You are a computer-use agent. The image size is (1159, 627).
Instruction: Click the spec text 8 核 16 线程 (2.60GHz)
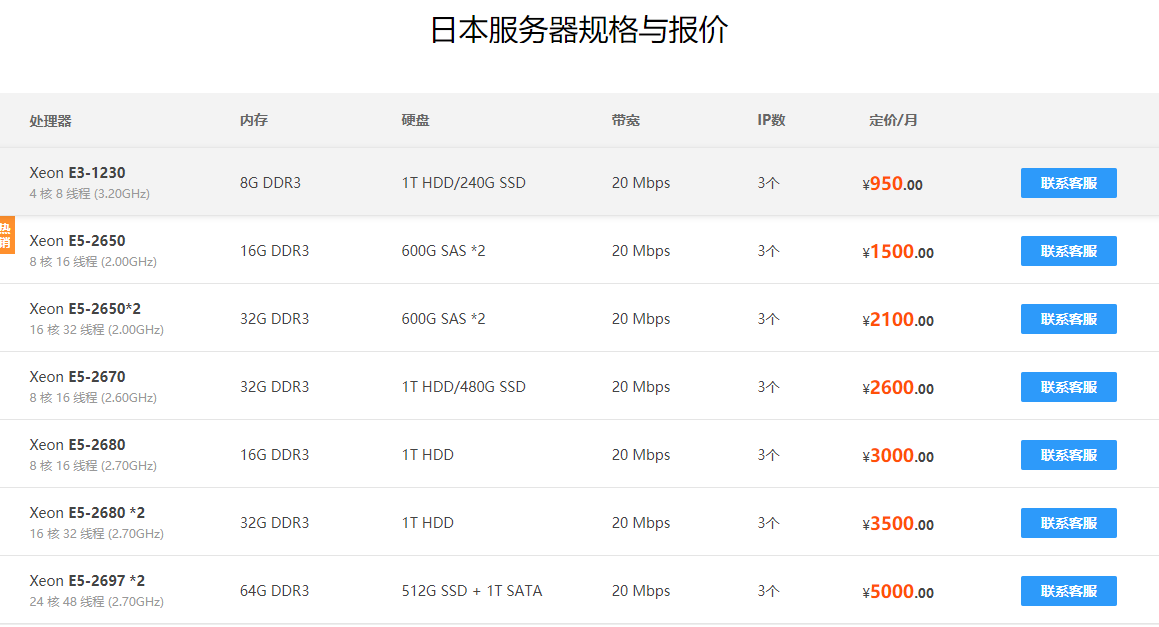[93, 398]
